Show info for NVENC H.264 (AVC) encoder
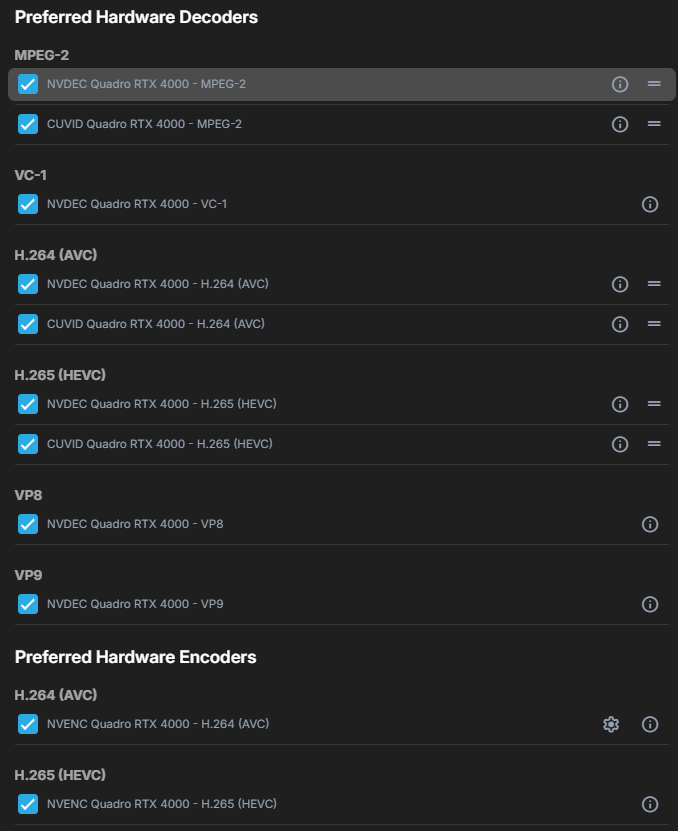This screenshot has height=831, width=678. tap(650, 724)
